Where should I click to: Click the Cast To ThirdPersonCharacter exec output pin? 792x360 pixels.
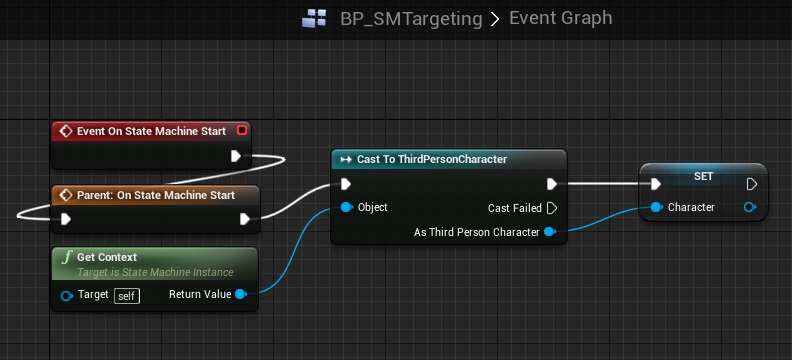click(x=552, y=184)
